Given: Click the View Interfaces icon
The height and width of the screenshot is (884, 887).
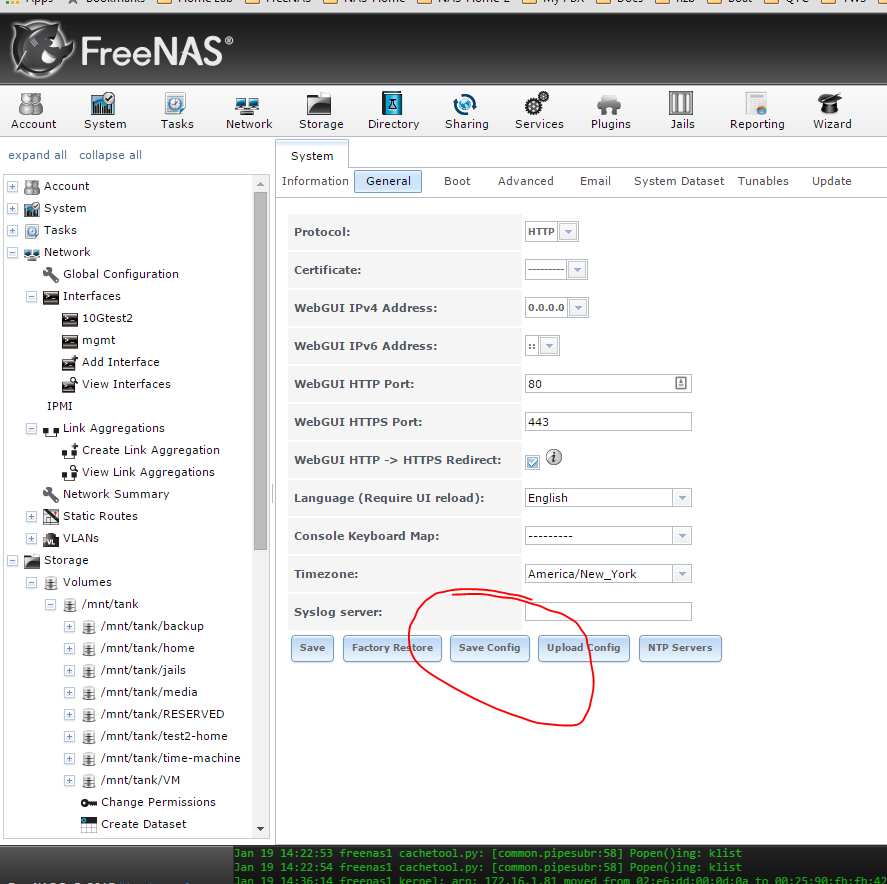Looking at the screenshot, I should (70, 385).
